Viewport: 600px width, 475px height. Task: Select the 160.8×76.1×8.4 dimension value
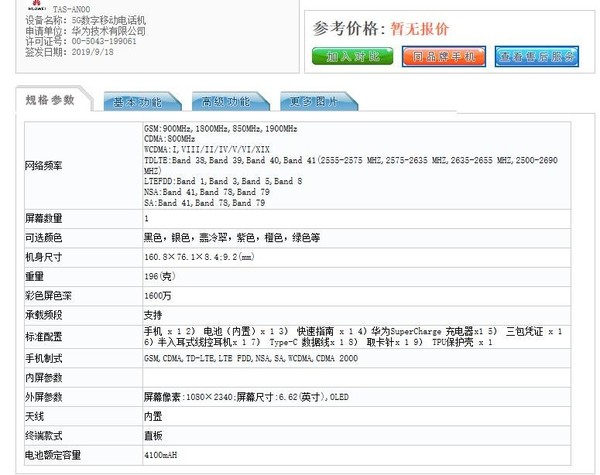(199, 257)
